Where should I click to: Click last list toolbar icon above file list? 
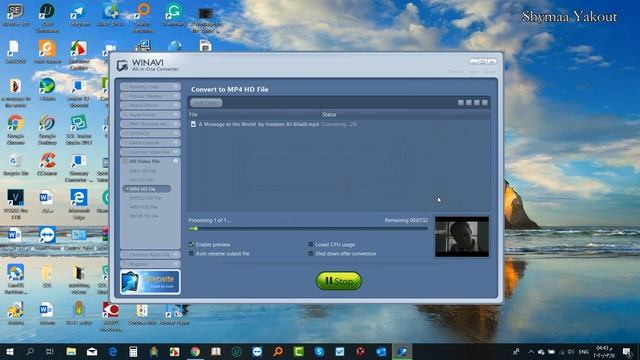485,102
